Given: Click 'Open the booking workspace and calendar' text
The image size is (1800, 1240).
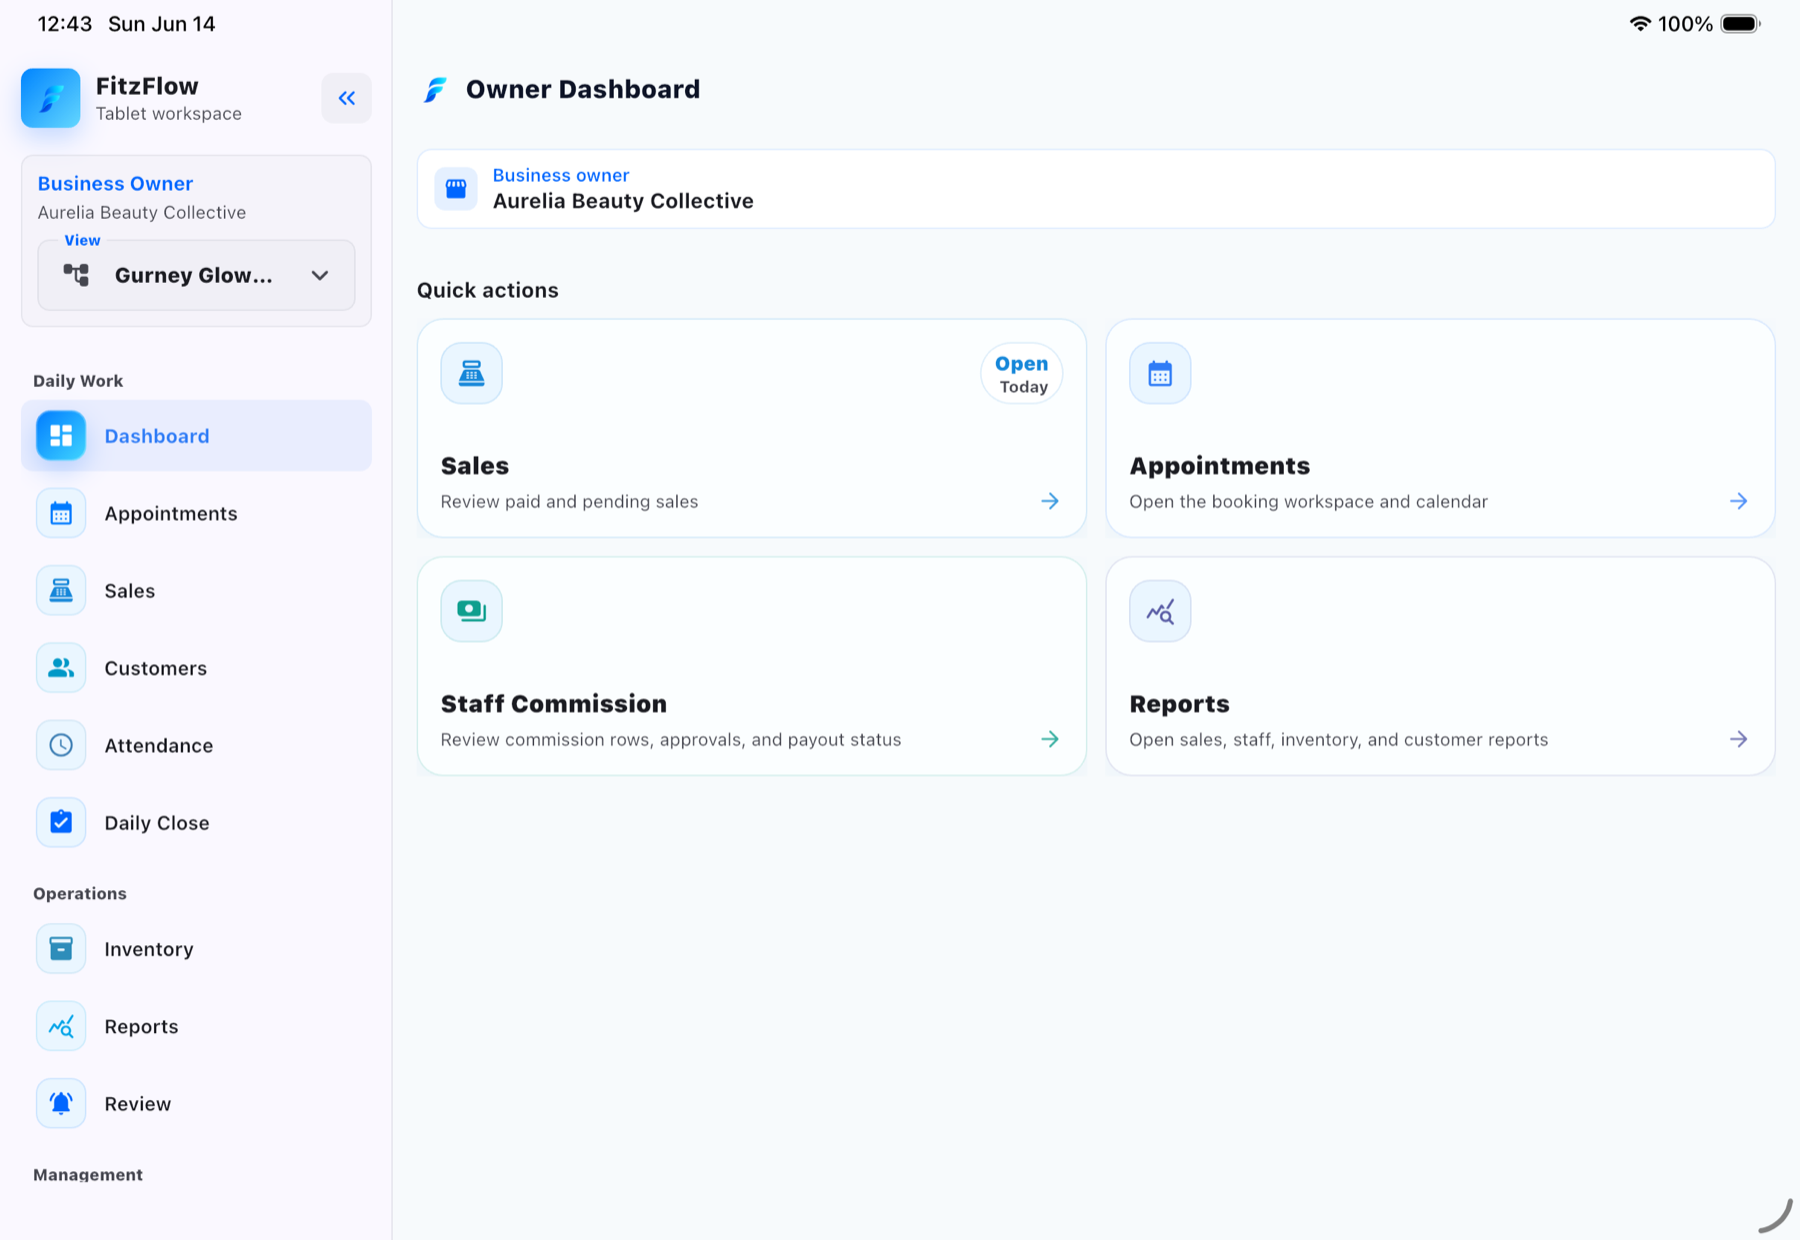Looking at the screenshot, I should (1308, 502).
